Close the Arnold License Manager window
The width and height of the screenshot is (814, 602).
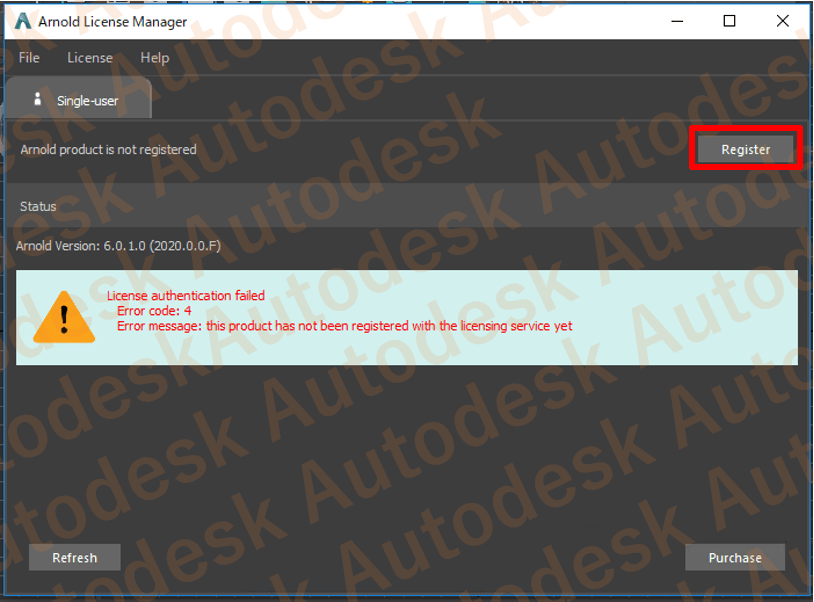782,21
